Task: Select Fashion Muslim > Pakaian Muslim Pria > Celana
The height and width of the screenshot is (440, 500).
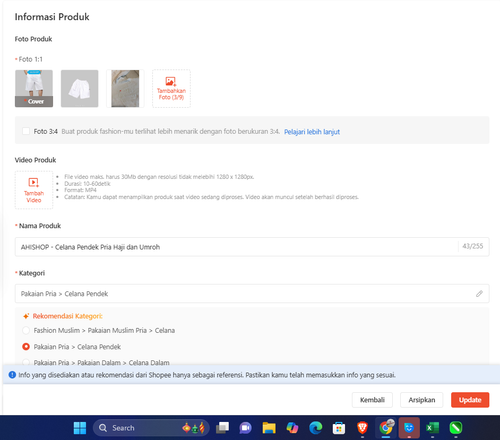Action: (26, 331)
